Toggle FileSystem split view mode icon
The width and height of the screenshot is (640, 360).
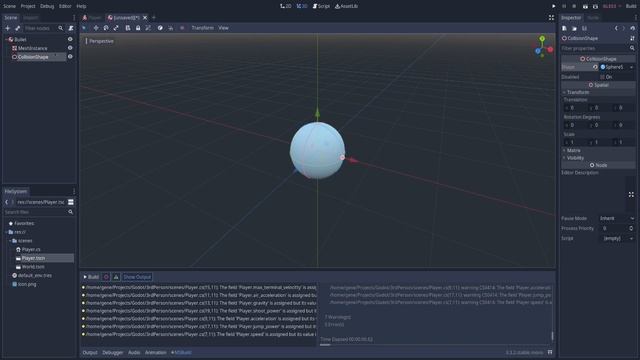71,202
